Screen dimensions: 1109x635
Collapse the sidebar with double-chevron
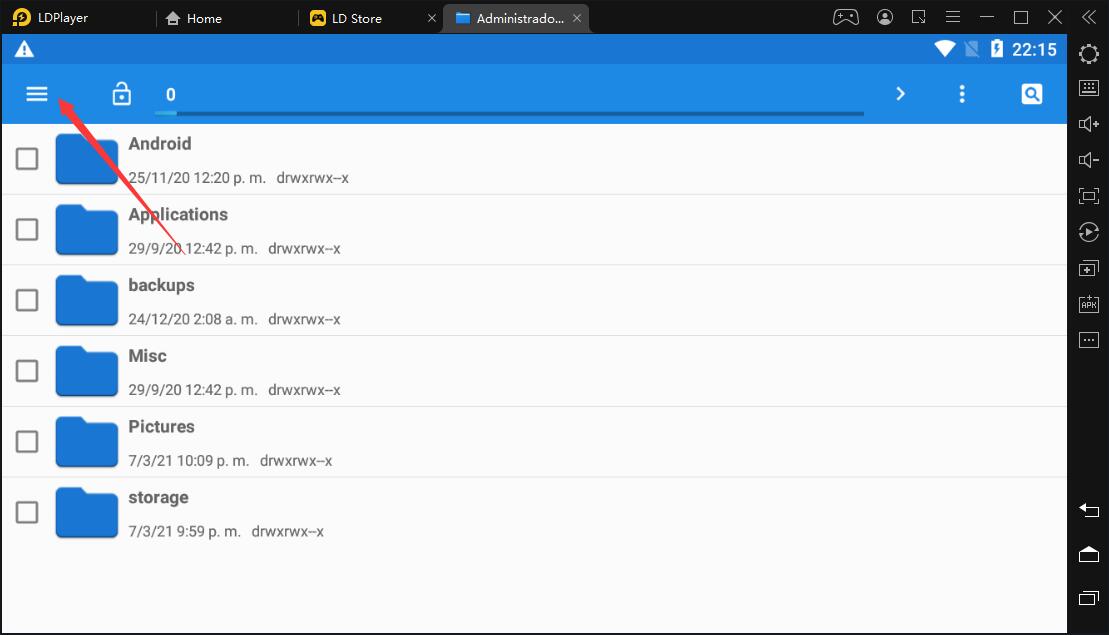(1089, 17)
